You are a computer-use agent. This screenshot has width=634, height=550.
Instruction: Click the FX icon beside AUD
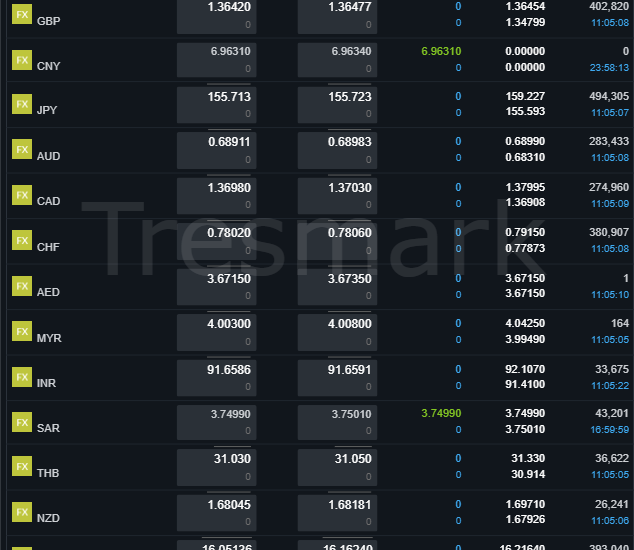22,149
